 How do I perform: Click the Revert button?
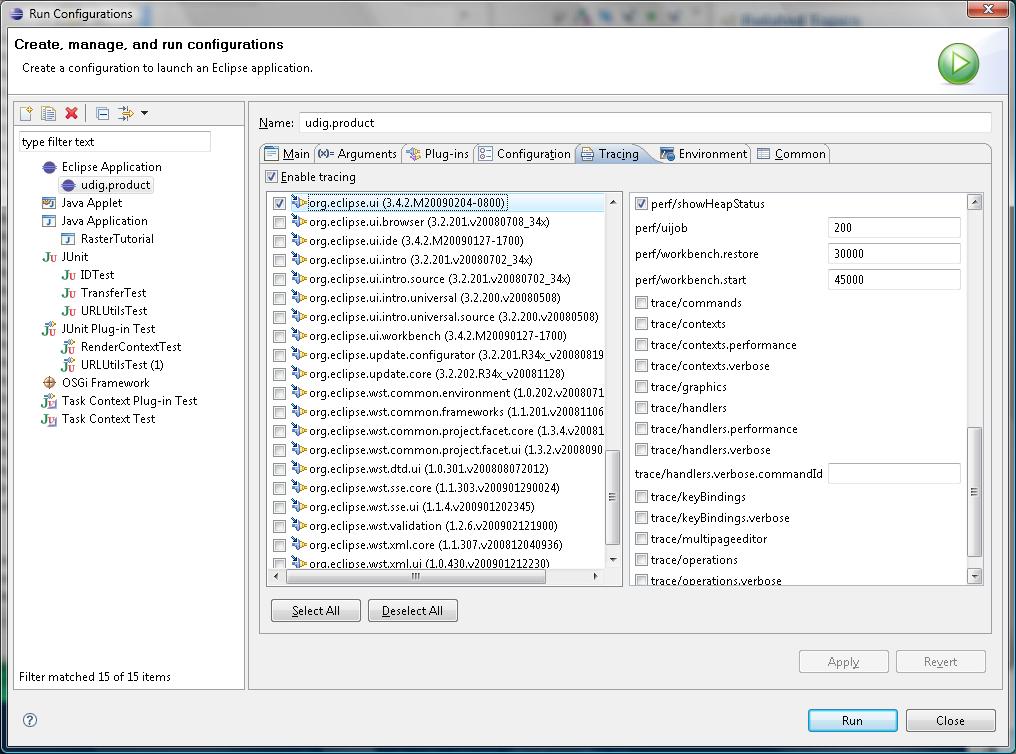pyautogui.click(x=941, y=662)
